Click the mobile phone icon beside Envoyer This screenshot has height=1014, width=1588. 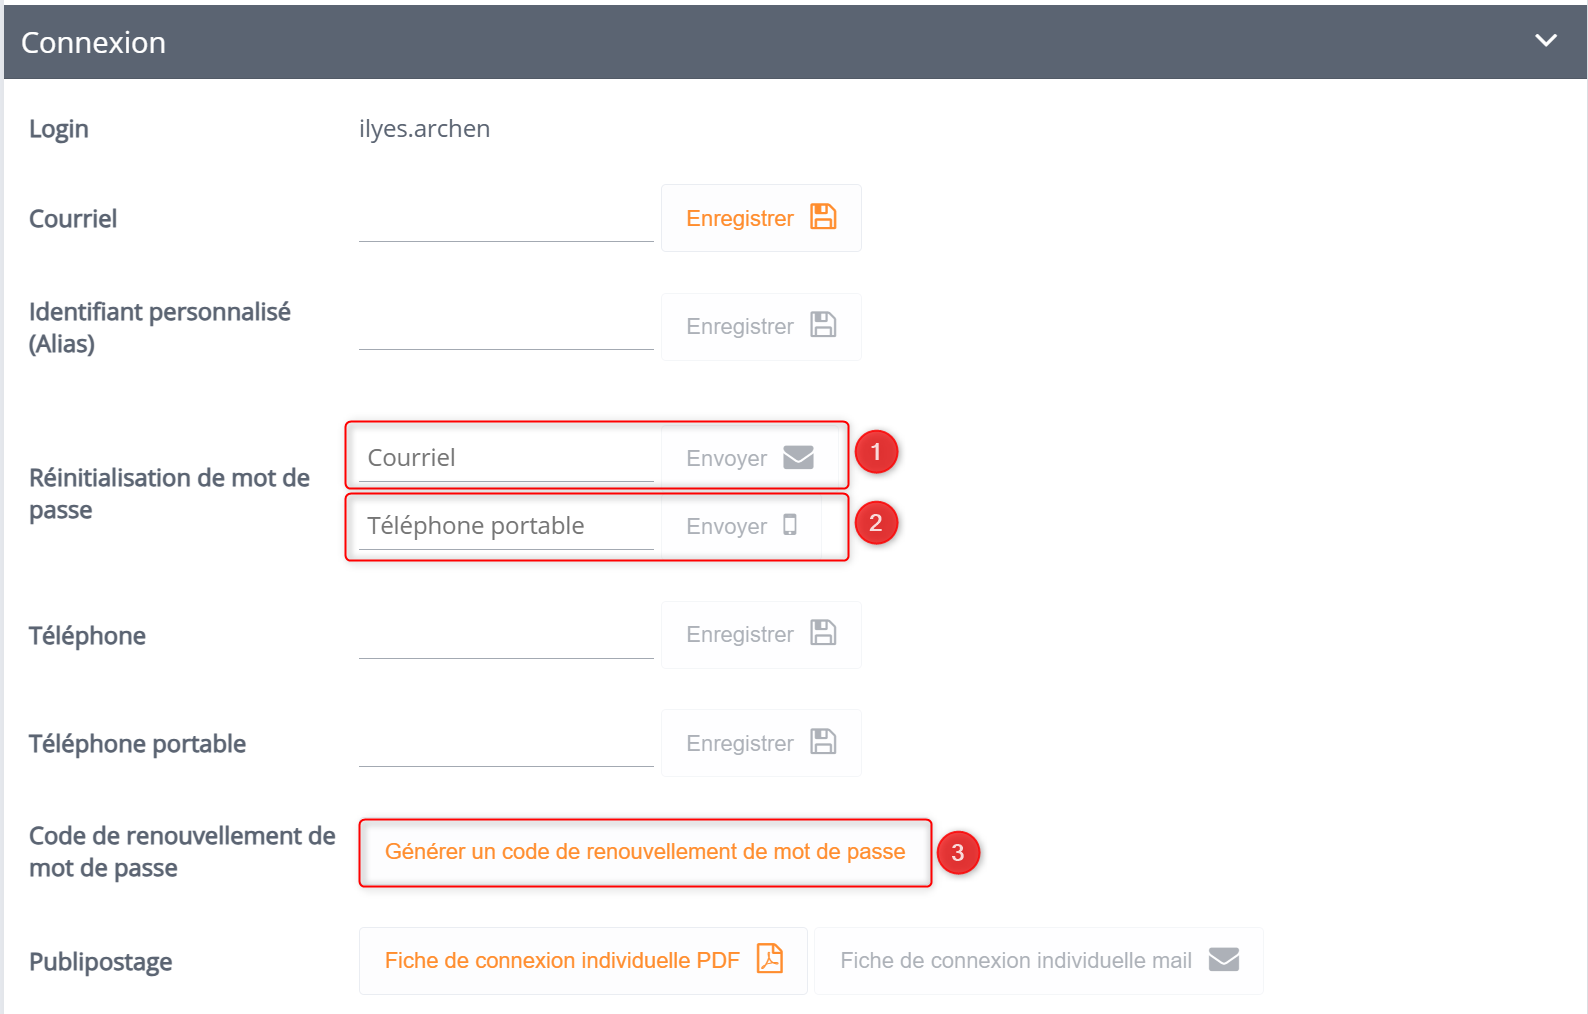(x=790, y=525)
